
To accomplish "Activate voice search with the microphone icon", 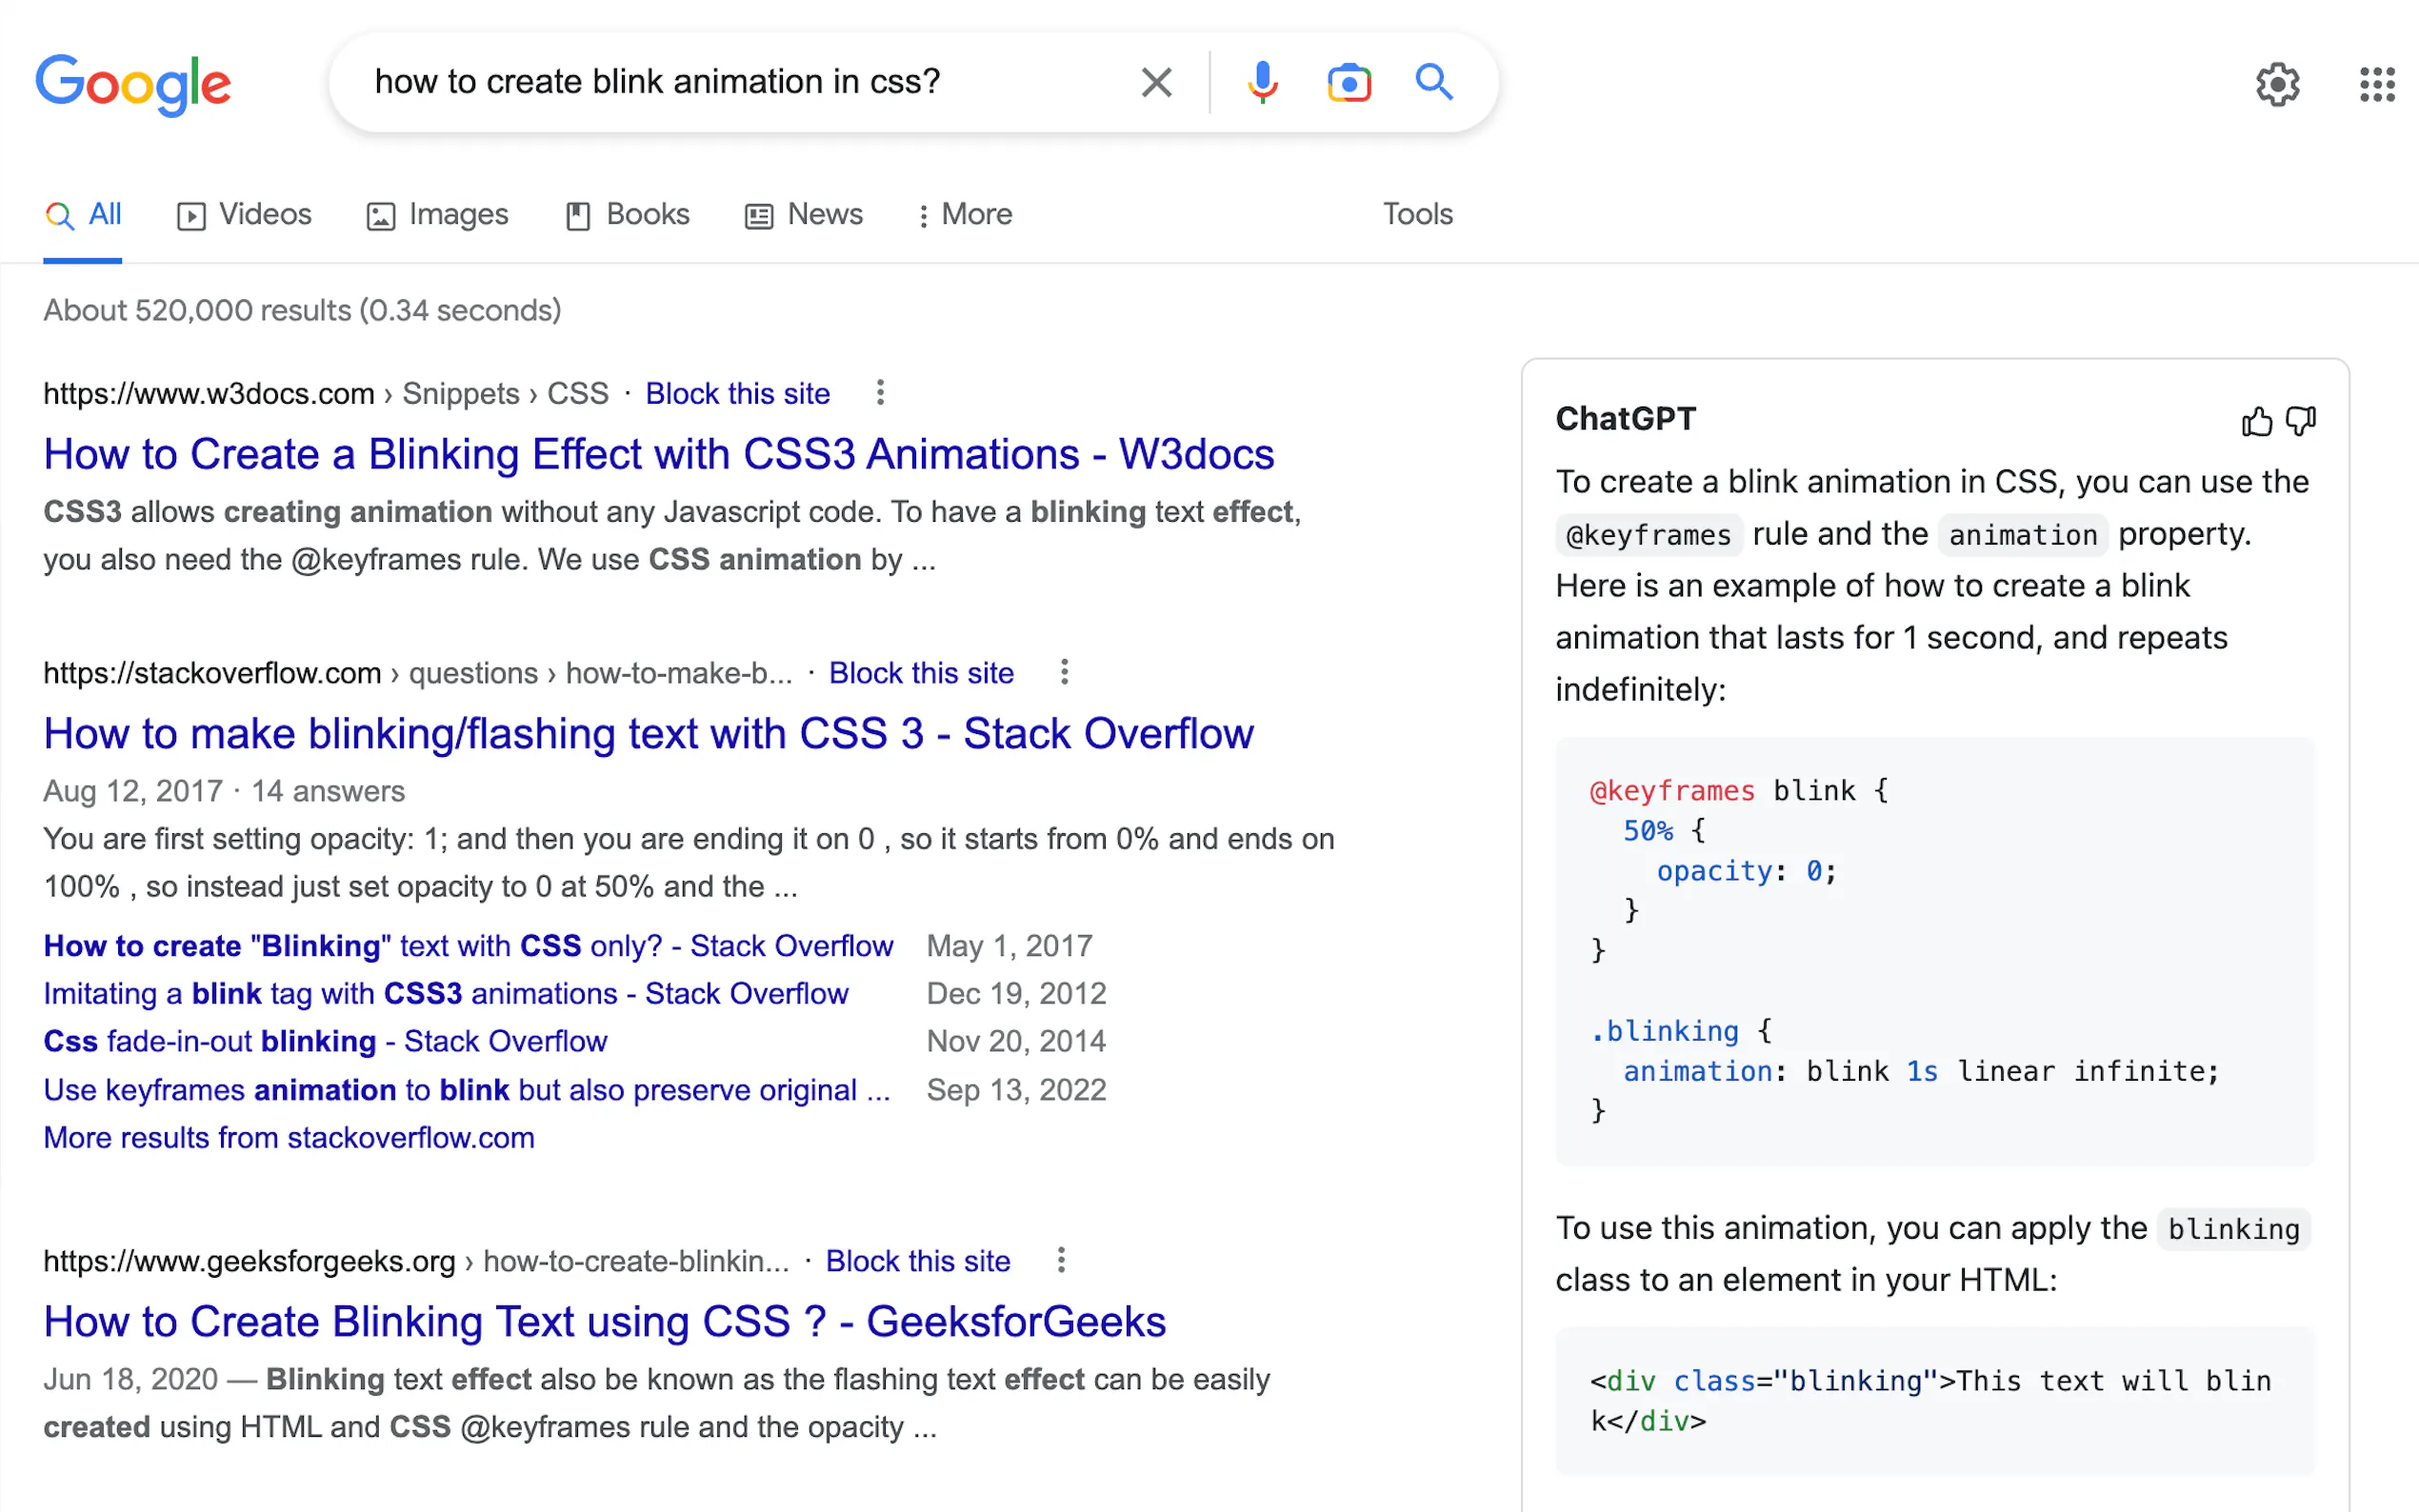I will [x=1262, y=82].
